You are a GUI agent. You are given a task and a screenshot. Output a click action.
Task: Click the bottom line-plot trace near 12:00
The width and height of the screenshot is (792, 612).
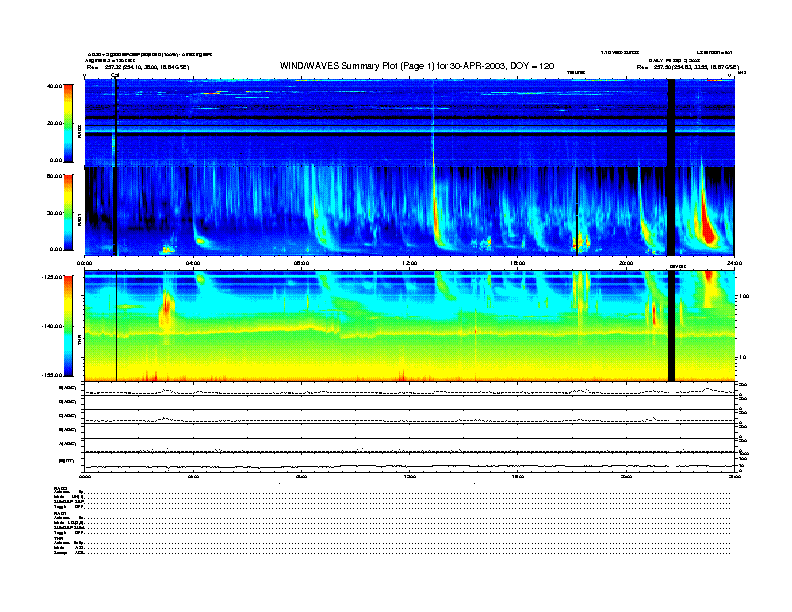pyautogui.click(x=409, y=466)
